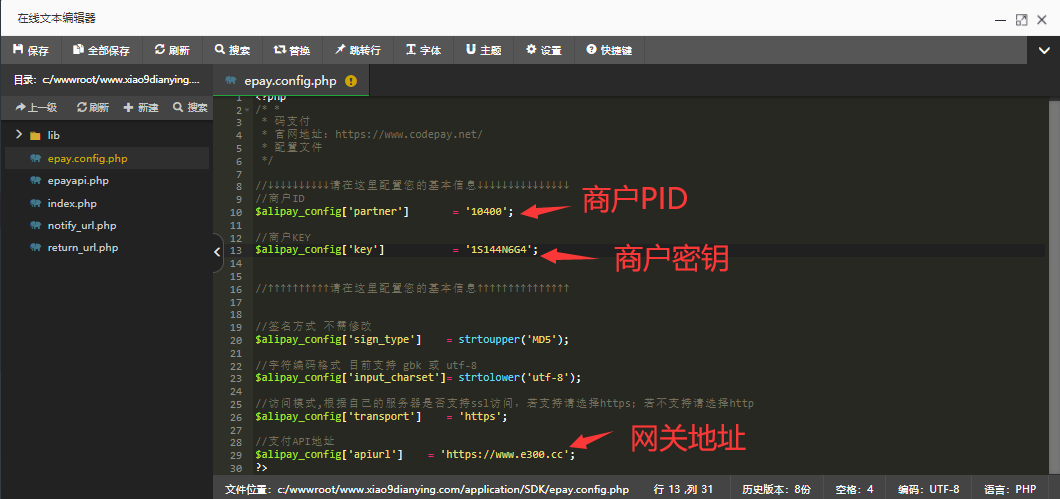Screen dimensions: 1060x499
Task: Fold code block at line 2
Action: [x=247, y=109]
